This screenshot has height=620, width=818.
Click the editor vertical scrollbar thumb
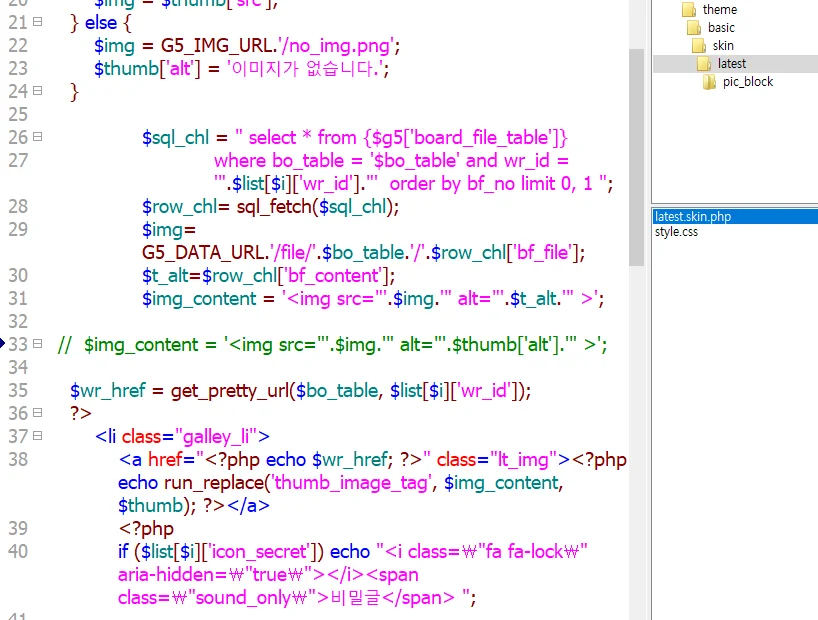[636, 157]
